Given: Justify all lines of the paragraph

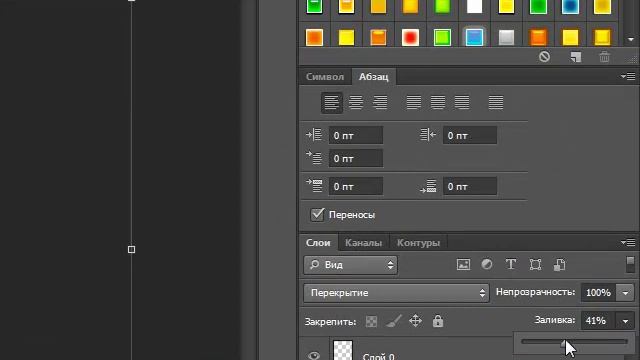Looking at the screenshot, I should [x=496, y=102].
